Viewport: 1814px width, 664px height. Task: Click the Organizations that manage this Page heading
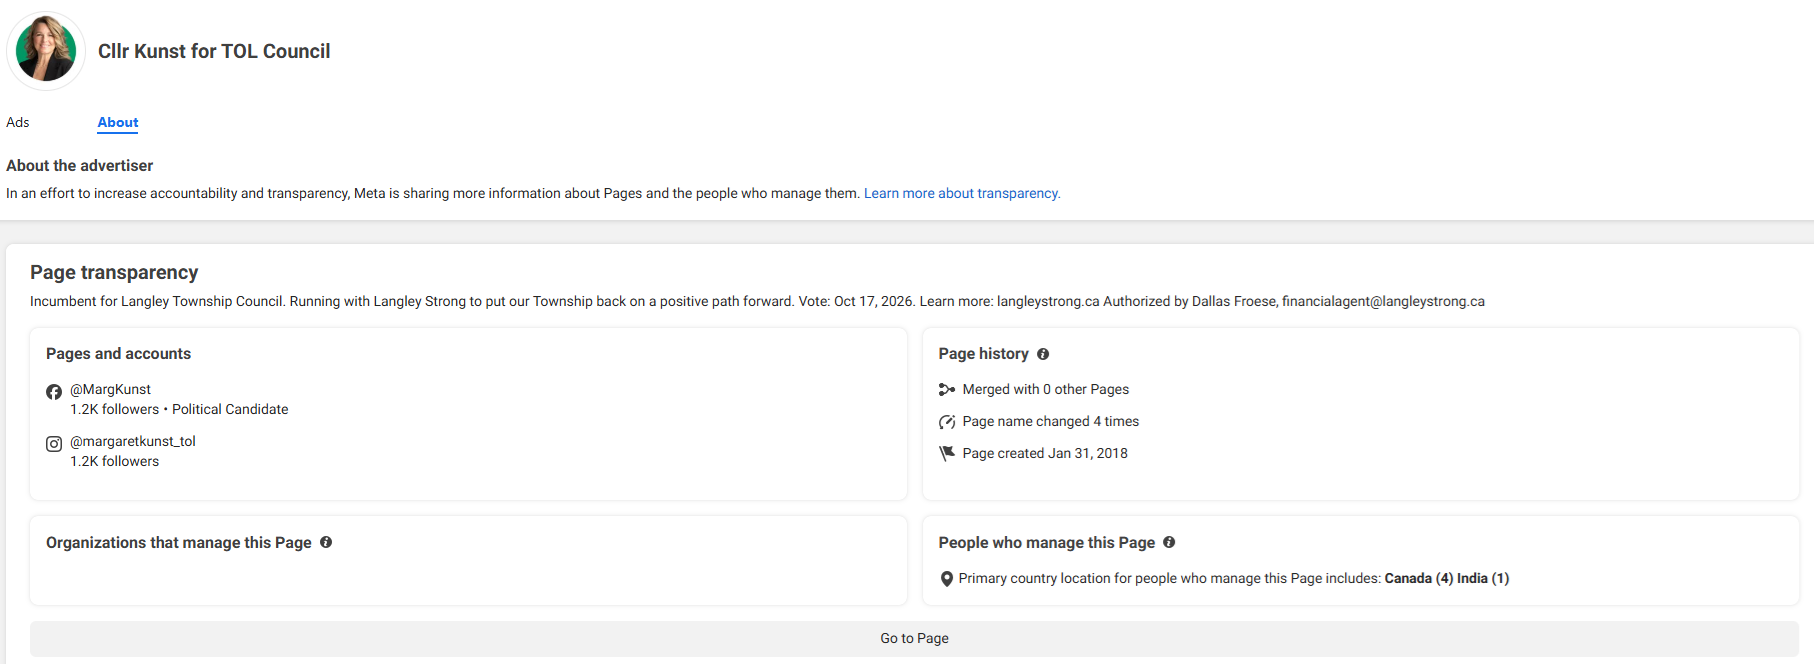[x=179, y=542]
